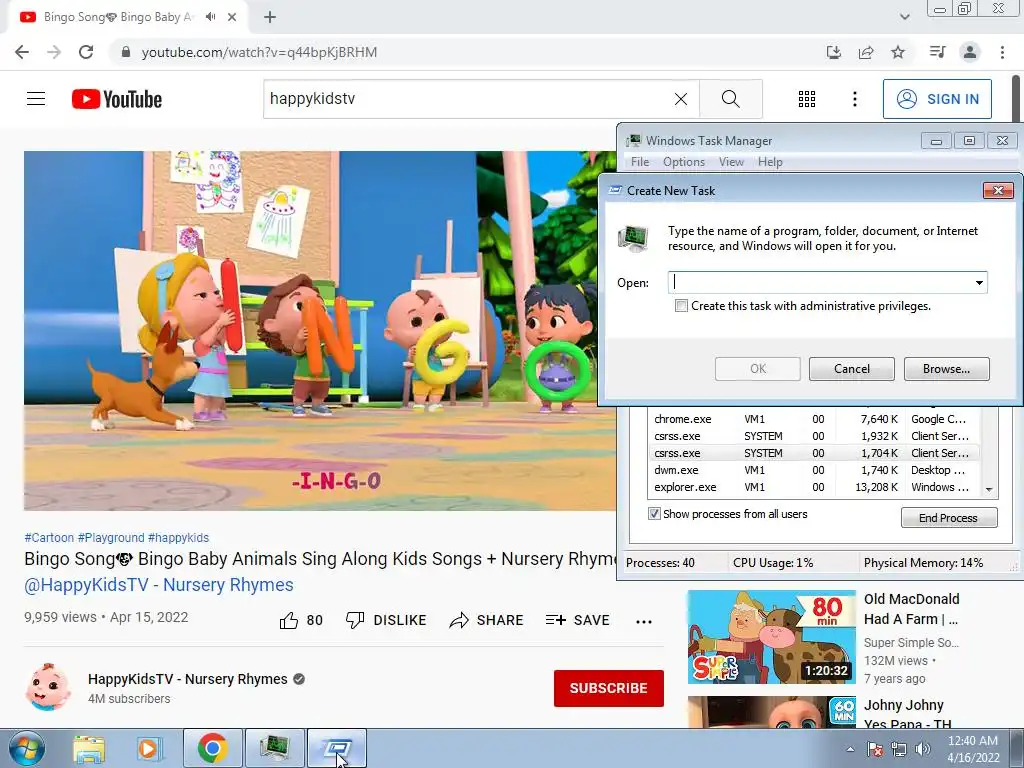
Task: Click the install app icon in address bar
Action: [x=833, y=52]
